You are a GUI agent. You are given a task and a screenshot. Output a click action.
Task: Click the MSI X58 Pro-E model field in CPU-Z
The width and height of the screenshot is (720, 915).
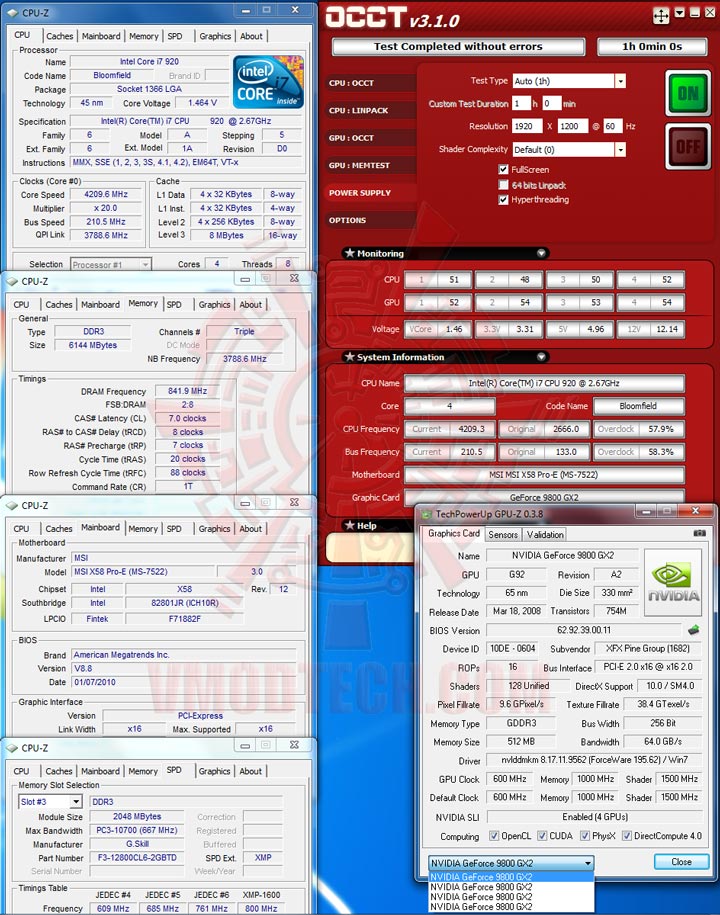tap(142, 572)
